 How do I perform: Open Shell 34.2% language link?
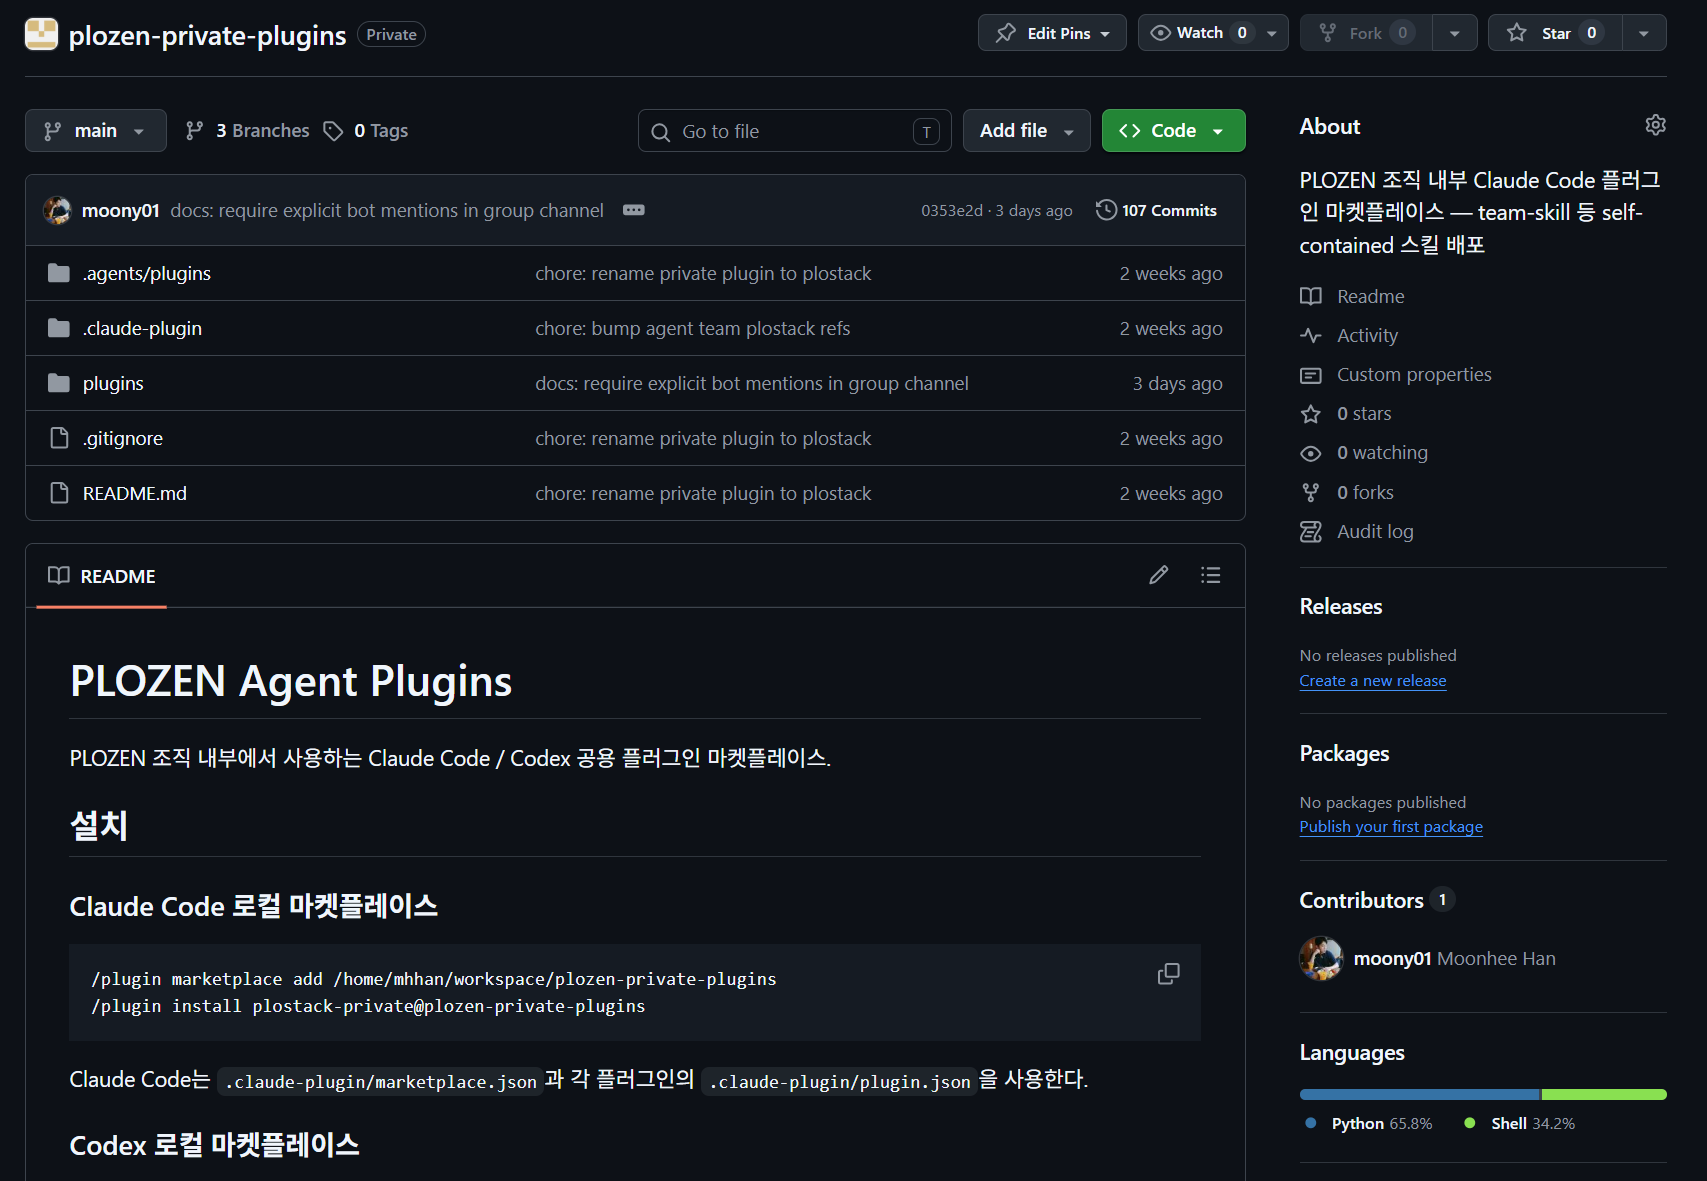[1520, 1123]
